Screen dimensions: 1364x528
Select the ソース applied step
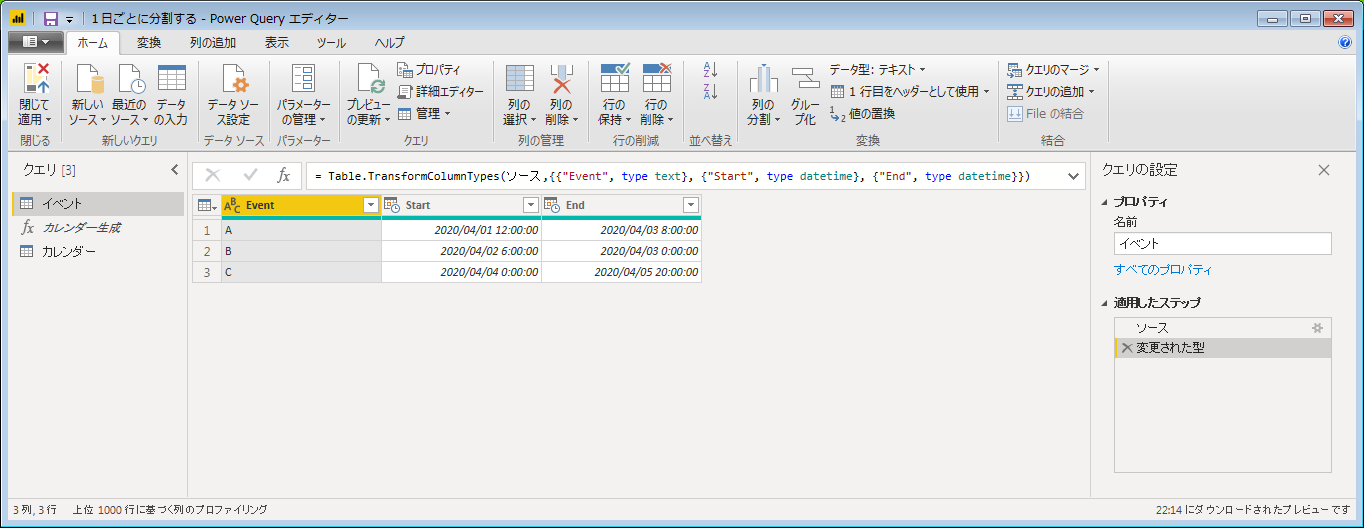point(1222,328)
